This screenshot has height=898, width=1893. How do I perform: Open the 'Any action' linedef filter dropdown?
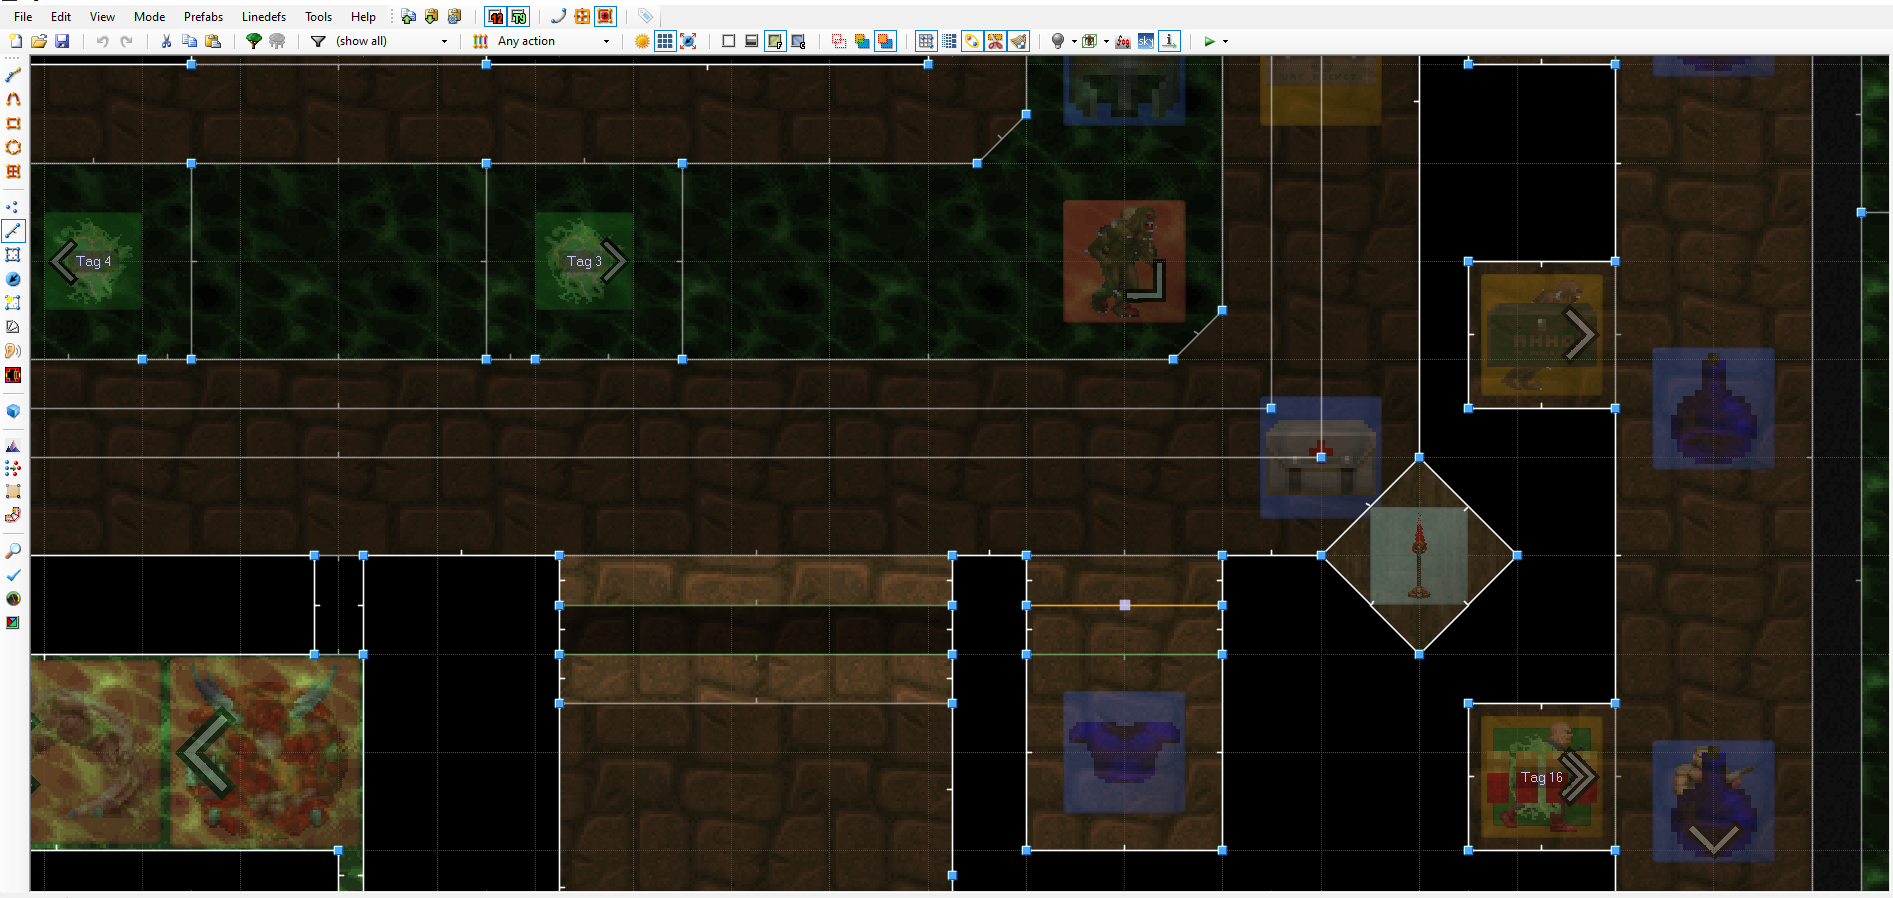[554, 41]
